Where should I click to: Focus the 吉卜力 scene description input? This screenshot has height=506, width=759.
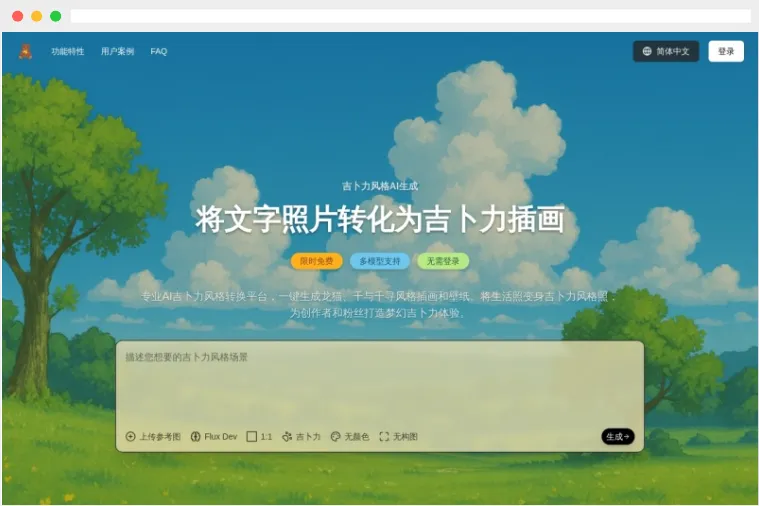coord(379,385)
